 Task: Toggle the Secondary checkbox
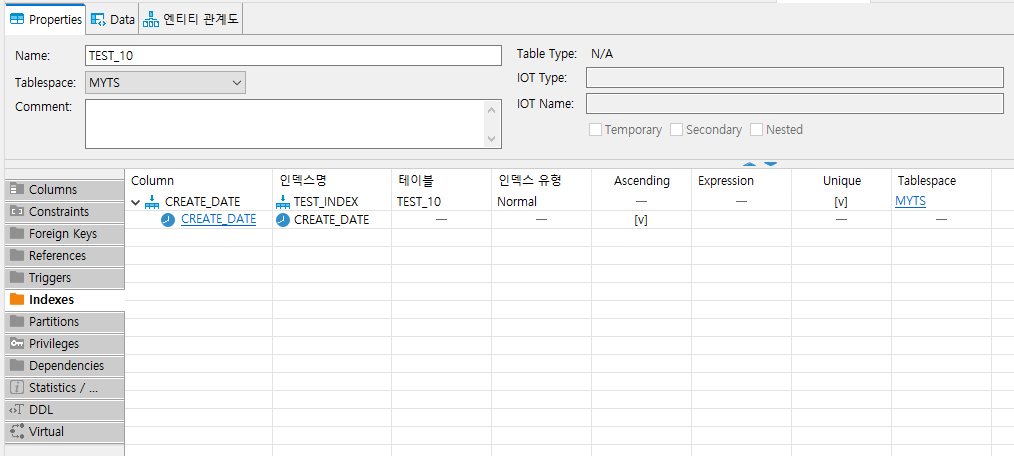pyautogui.click(x=676, y=129)
